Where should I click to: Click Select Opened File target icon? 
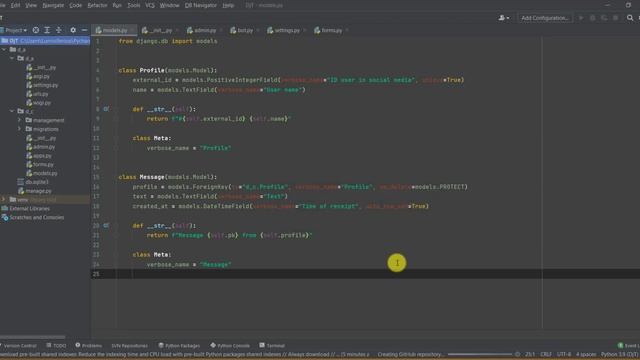click(x=36, y=30)
